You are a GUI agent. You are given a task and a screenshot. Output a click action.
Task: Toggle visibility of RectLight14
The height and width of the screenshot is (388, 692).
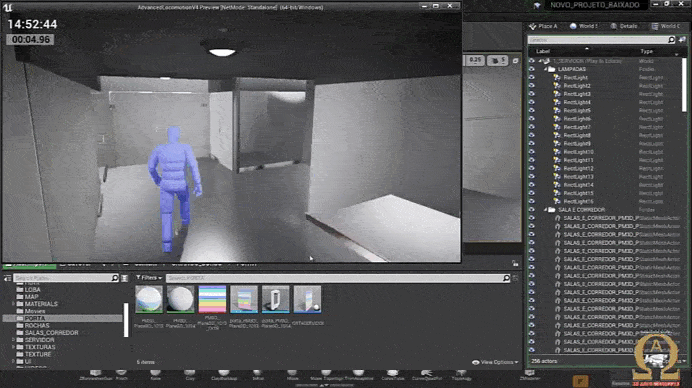(532, 185)
